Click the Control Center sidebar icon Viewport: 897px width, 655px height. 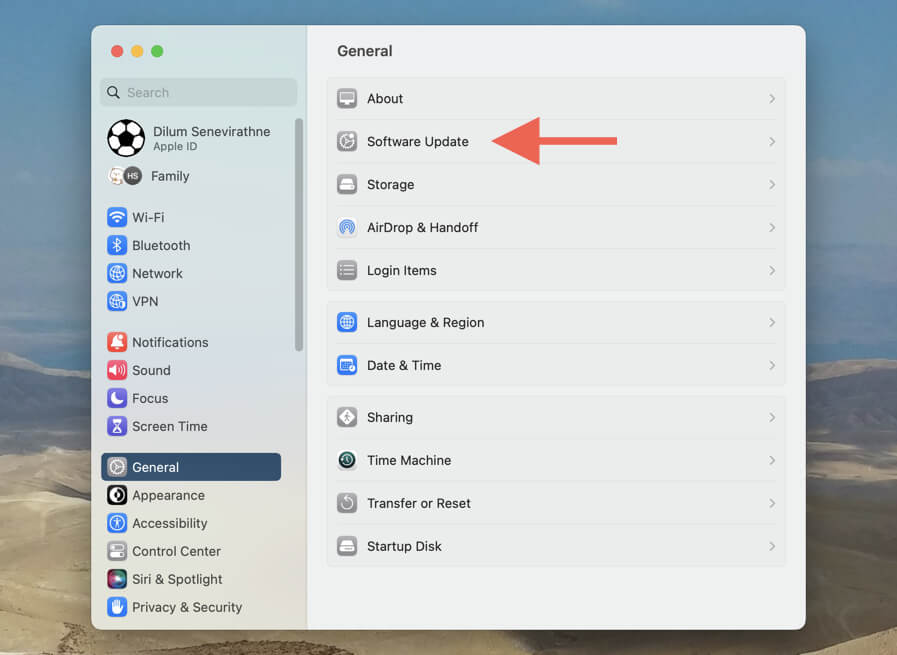(117, 551)
